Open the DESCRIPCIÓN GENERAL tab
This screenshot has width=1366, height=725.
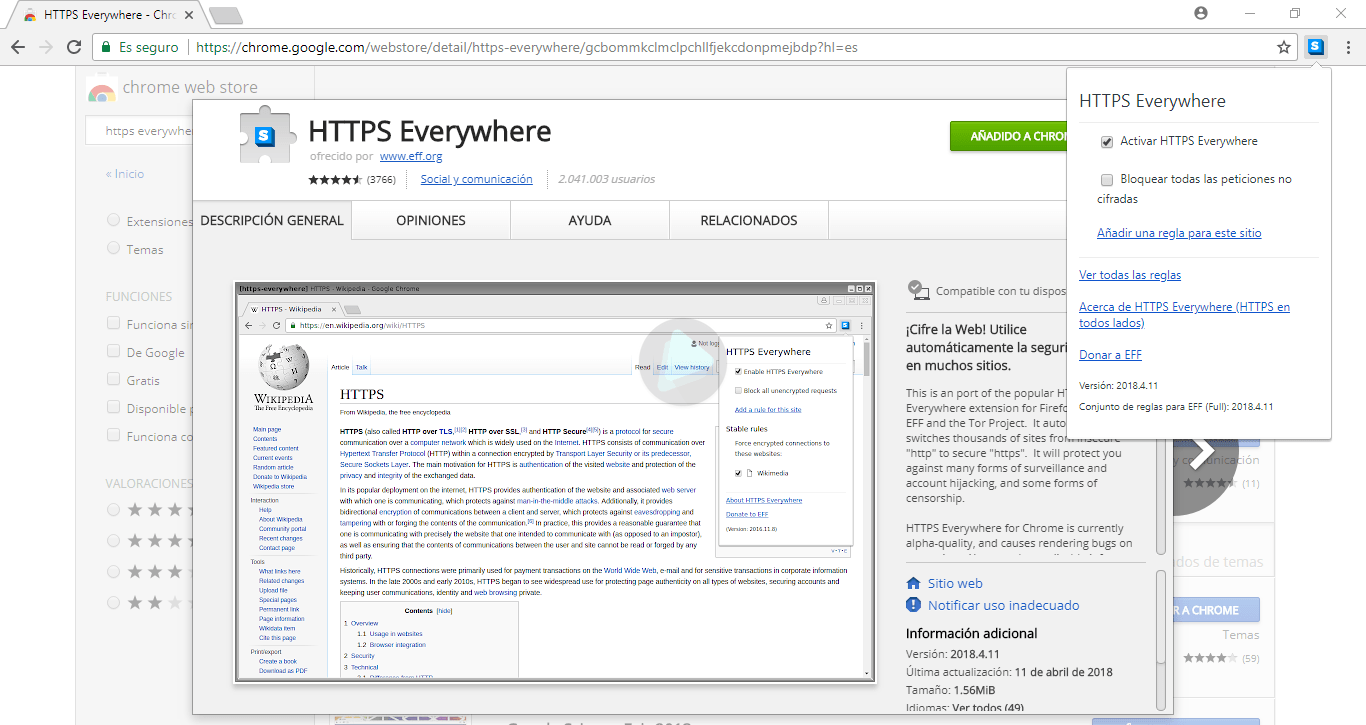(272, 220)
